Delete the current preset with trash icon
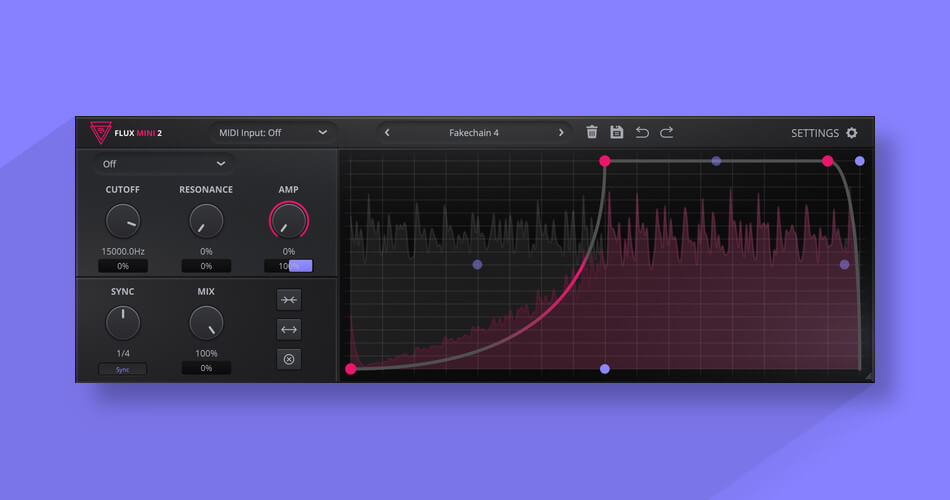This screenshot has width=950, height=500. coord(592,132)
